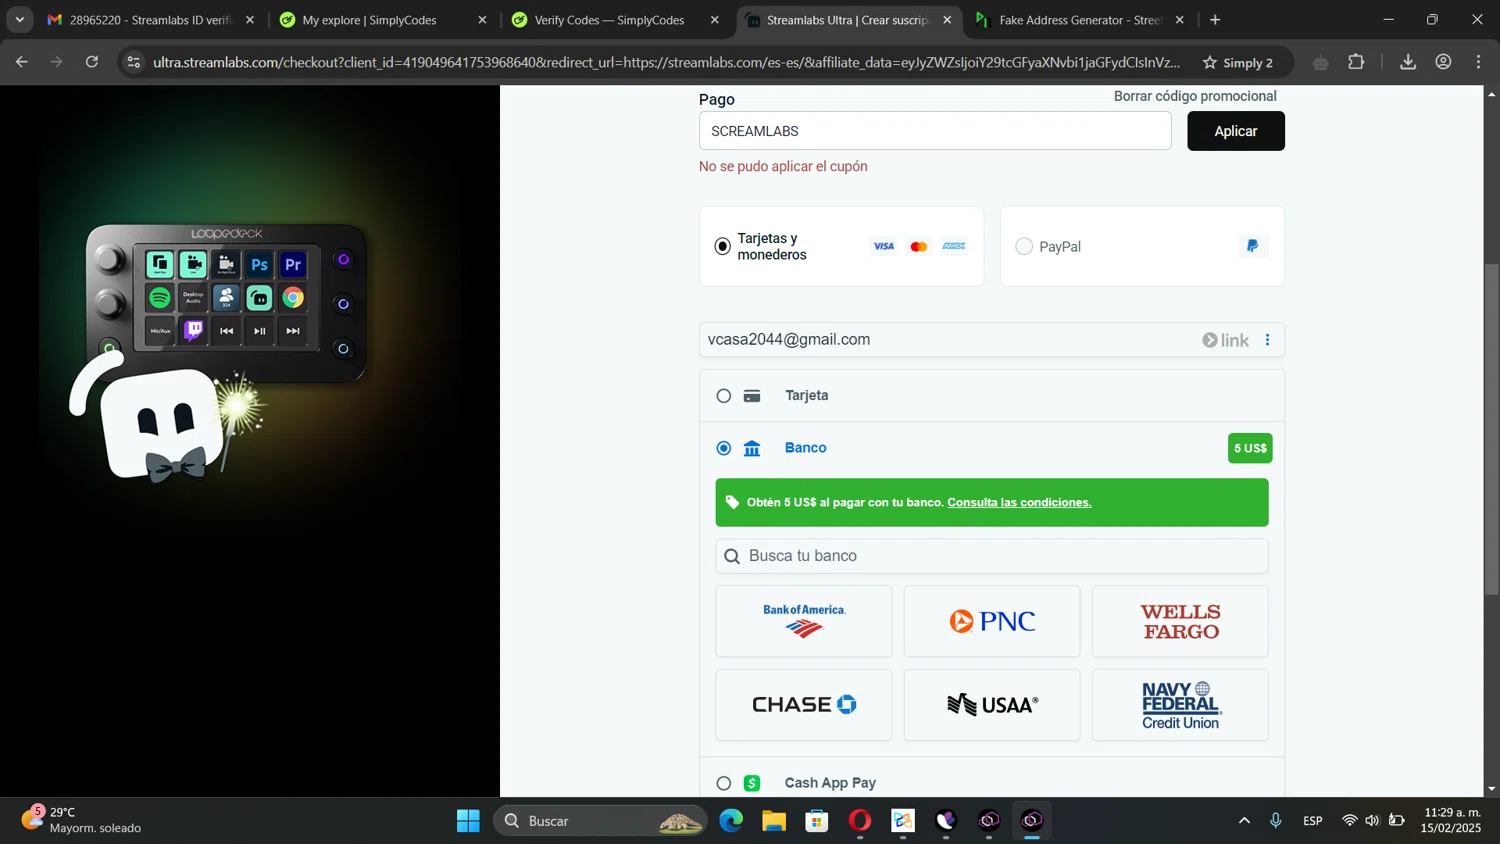Click the vcasa2044@gmail.com email text
The image size is (1500, 844).
(x=789, y=340)
